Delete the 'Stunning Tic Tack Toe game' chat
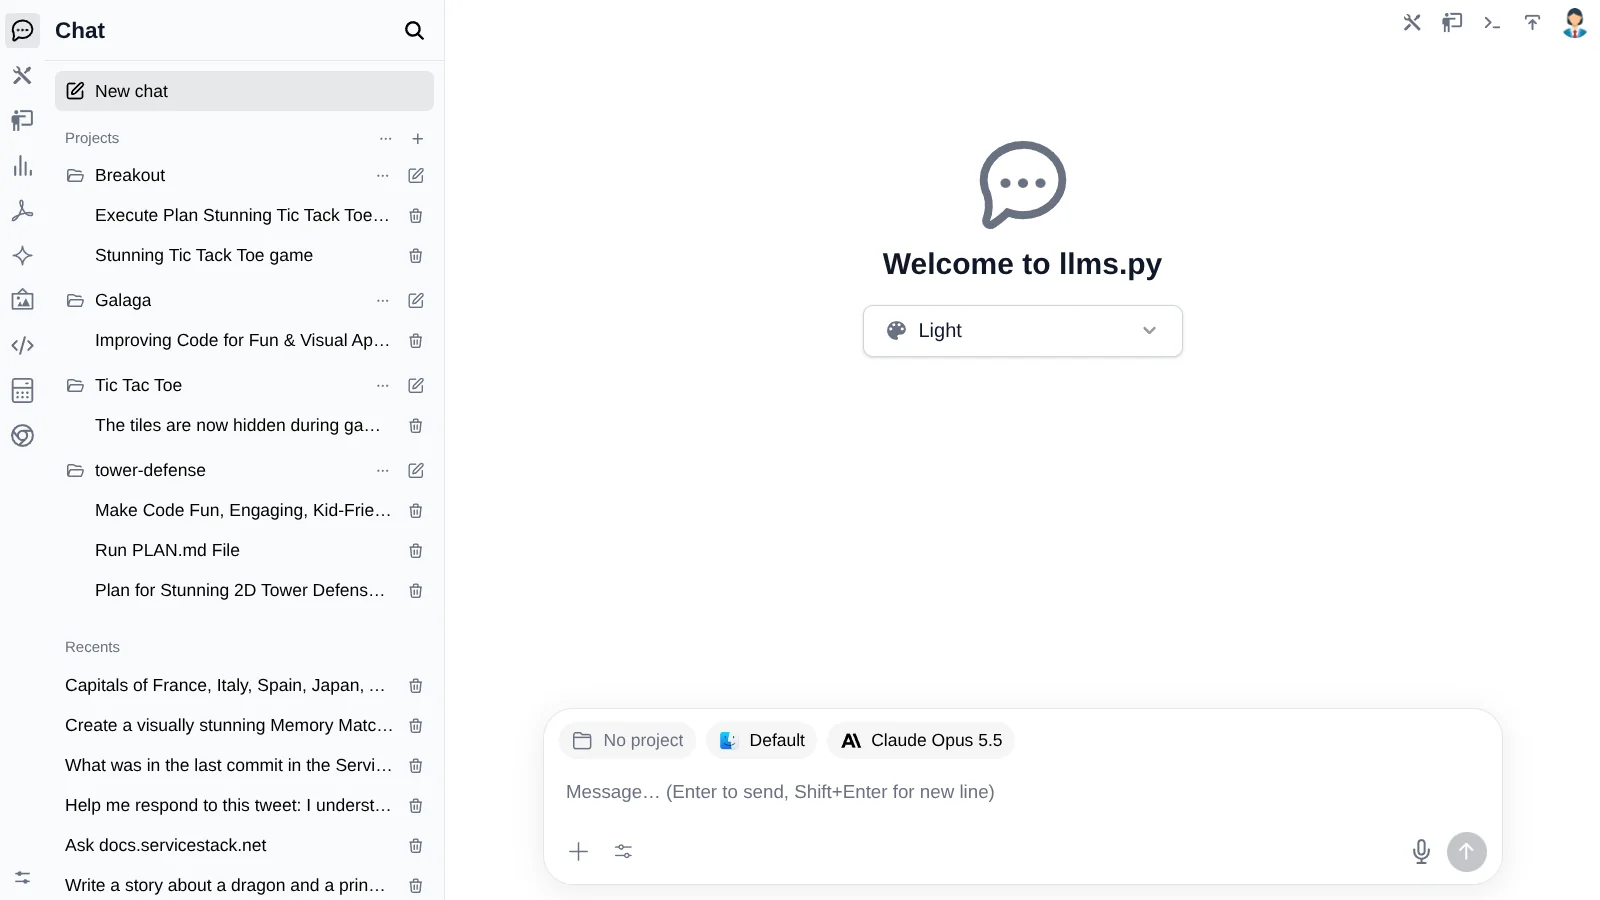 (x=416, y=256)
